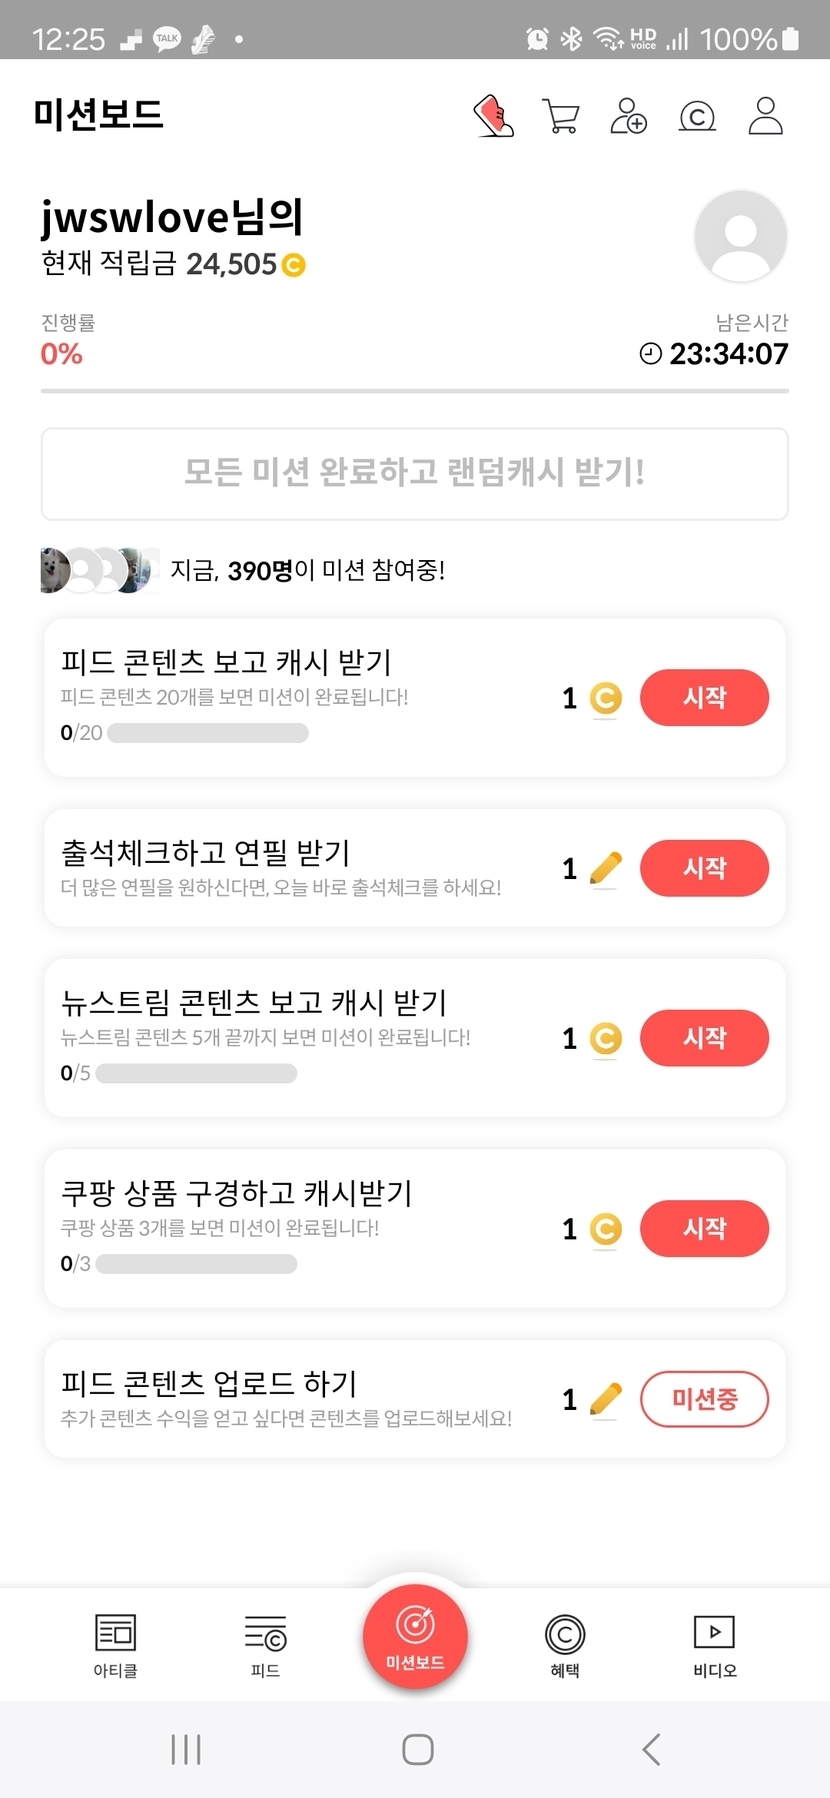Tap the gold coin next to 적립금 balance

tap(294, 265)
